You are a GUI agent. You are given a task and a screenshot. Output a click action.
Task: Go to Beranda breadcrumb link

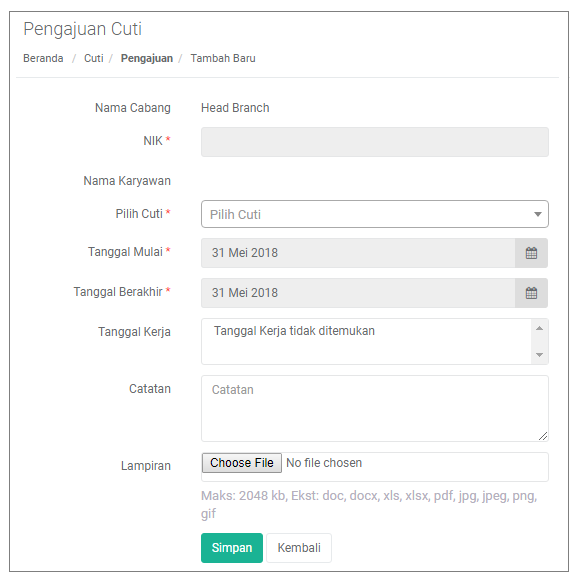click(x=43, y=58)
